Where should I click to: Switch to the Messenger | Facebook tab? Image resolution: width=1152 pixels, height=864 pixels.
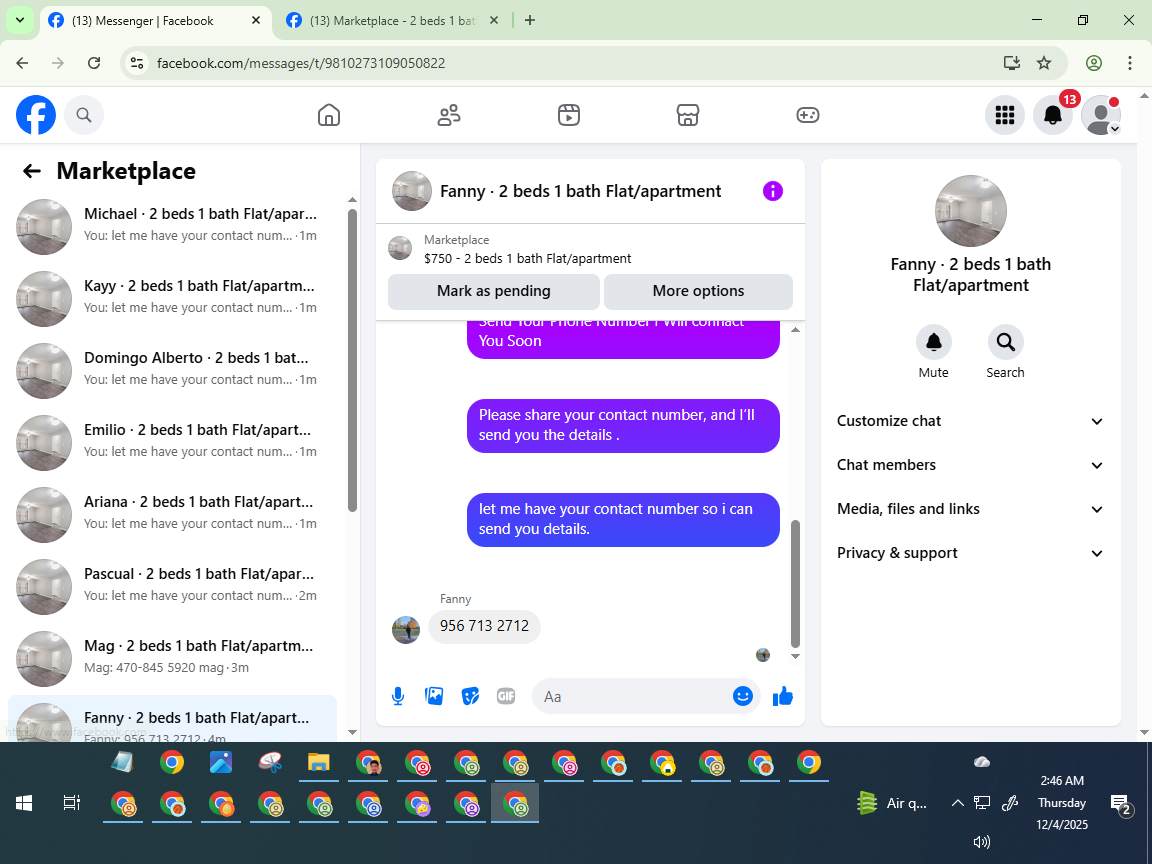point(154,21)
